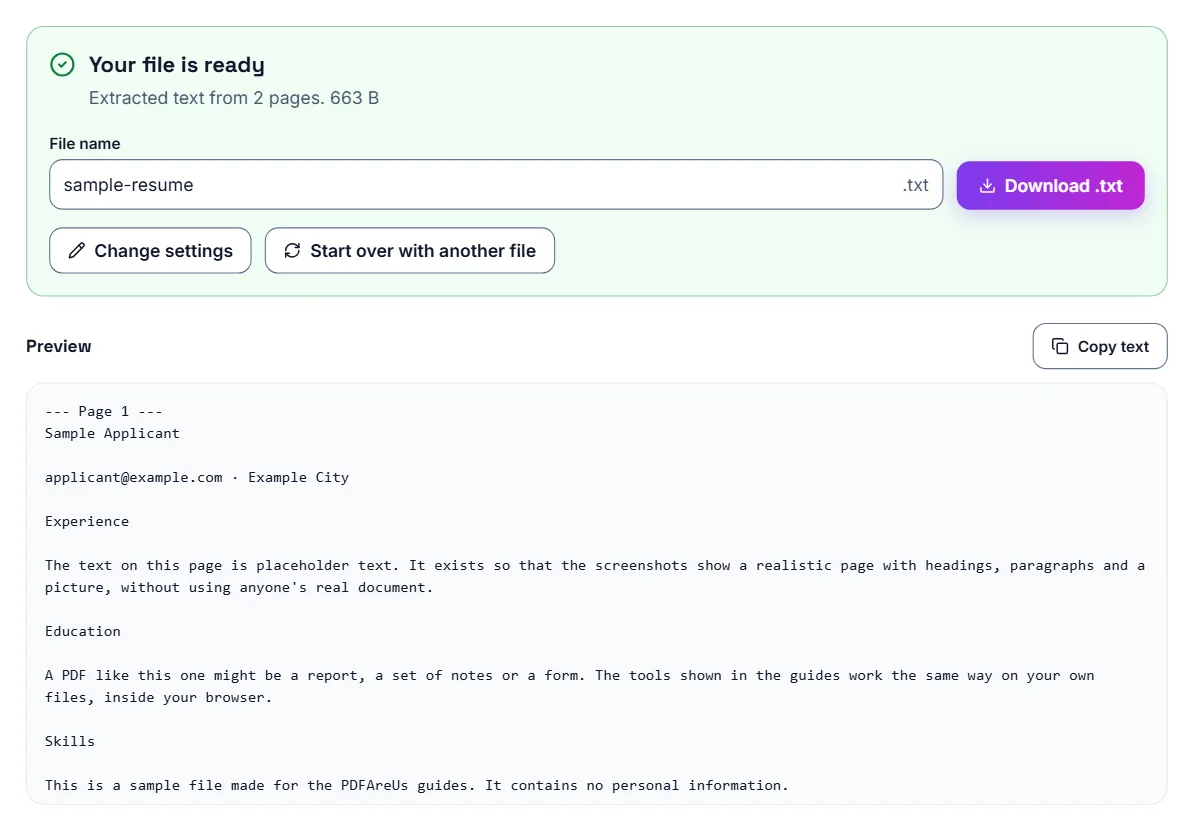Image resolution: width=1195 pixels, height=832 pixels.
Task: Click the "Skills" heading in preview
Action: 70,741
